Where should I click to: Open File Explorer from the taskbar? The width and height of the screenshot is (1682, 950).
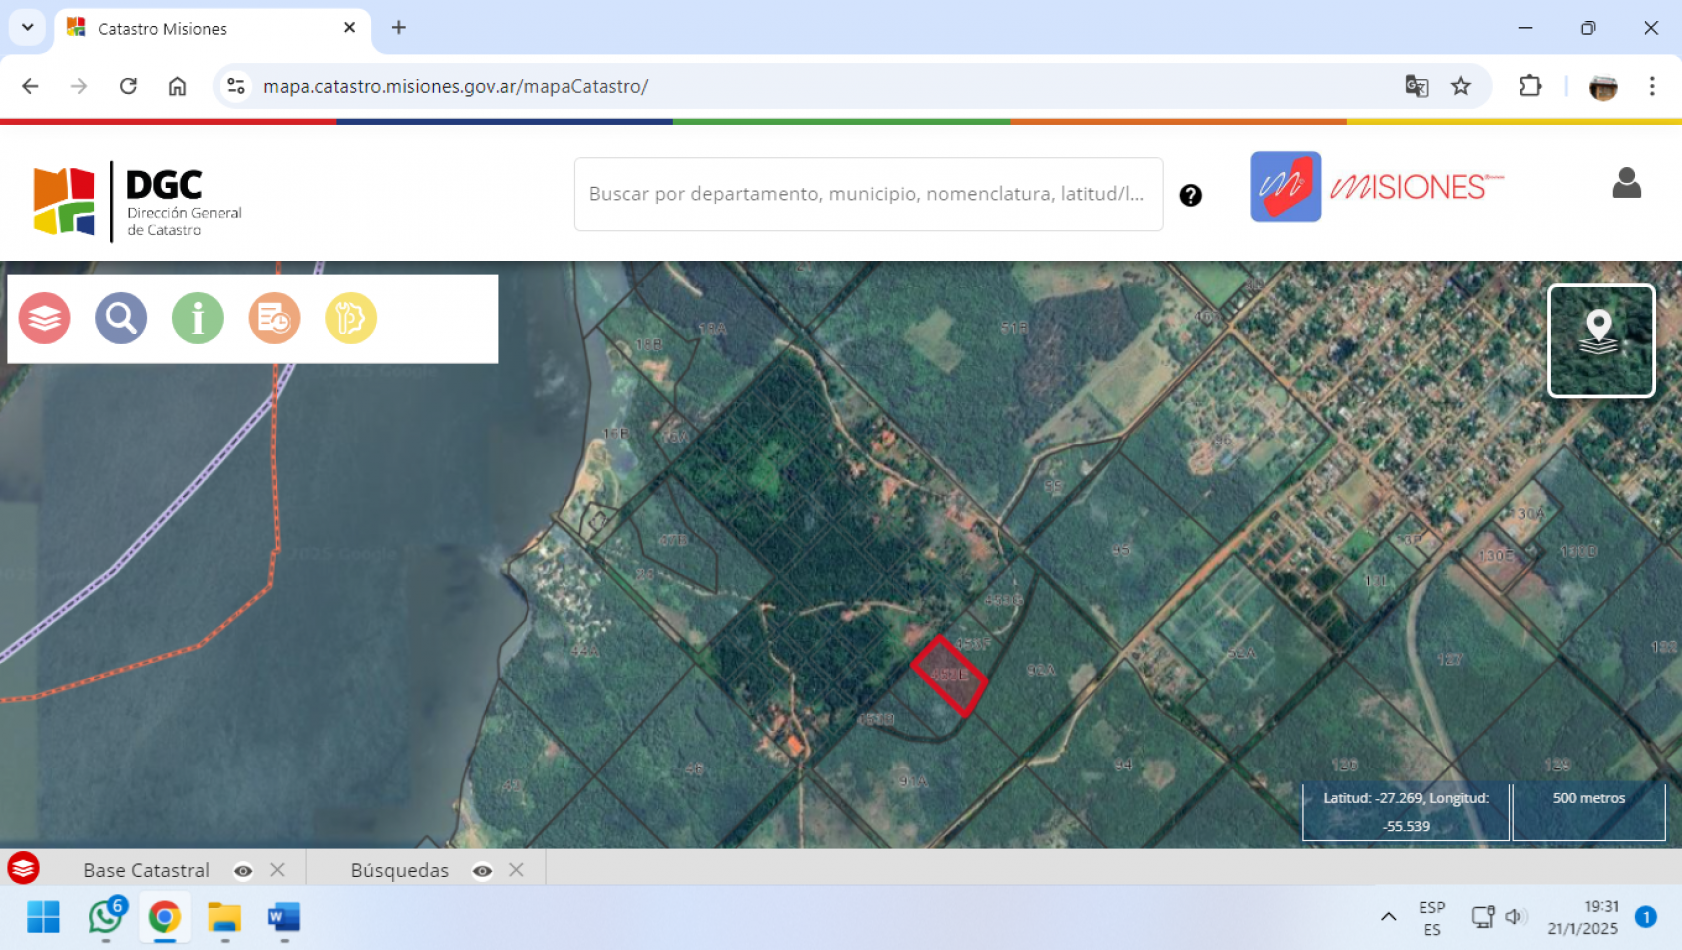click(224, 916)
